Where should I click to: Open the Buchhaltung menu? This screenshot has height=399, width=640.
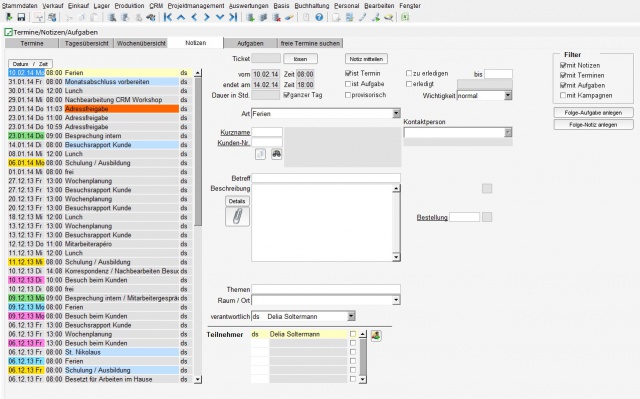pos(312,6)
